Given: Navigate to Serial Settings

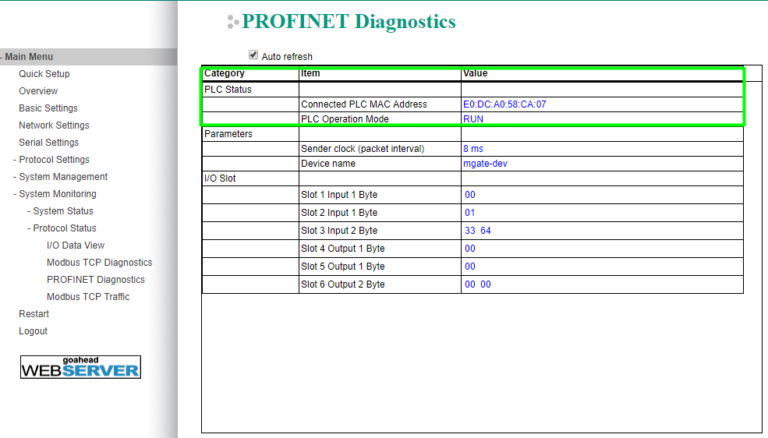Looking at the screenshot, I should tap(49, 142).
